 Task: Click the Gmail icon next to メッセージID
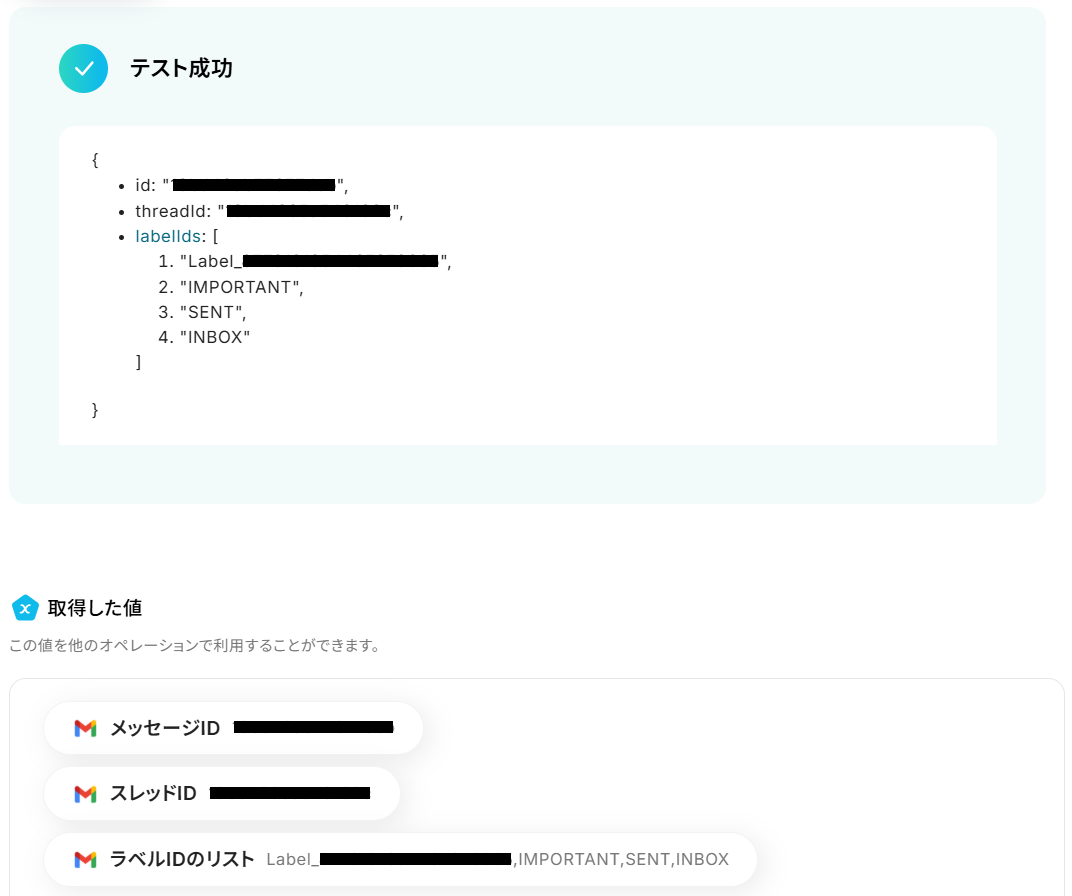(x=85, y=729)
